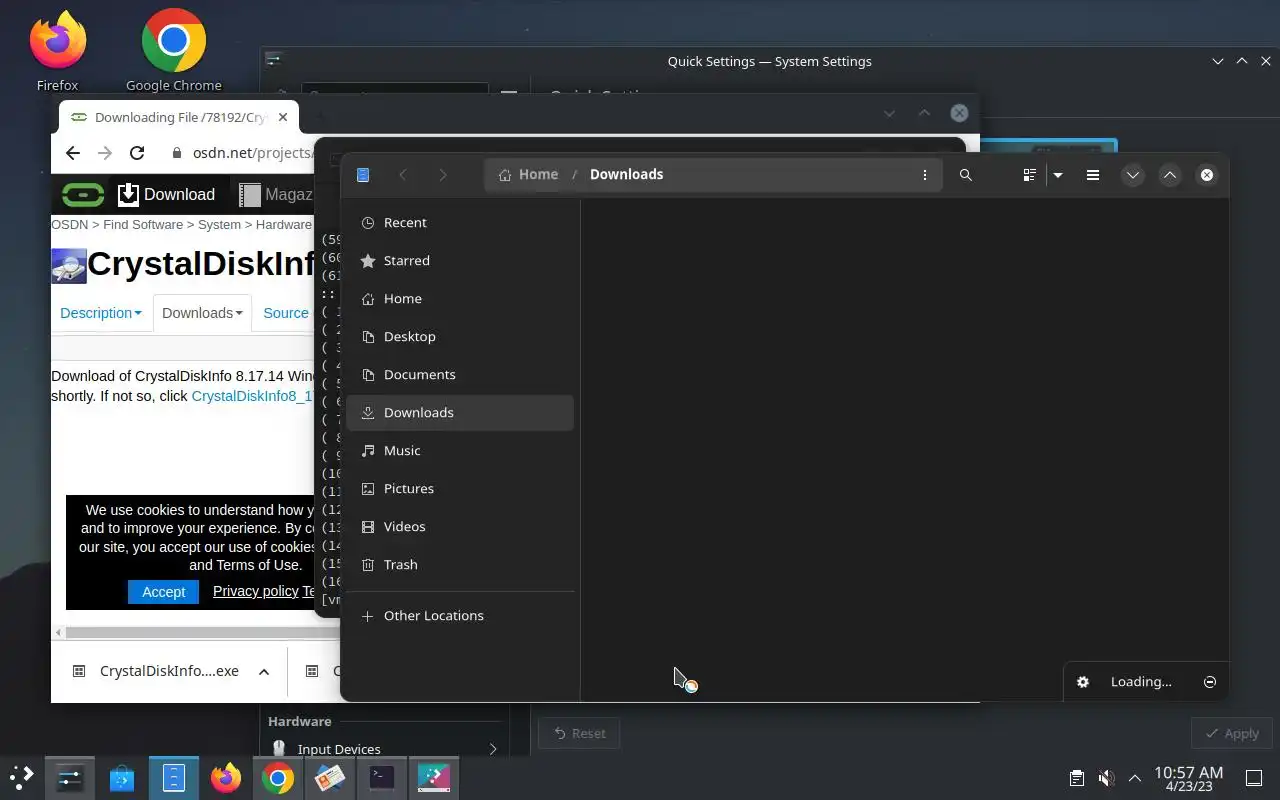Open the application launcher in taskbar

[x=22, y=777]
